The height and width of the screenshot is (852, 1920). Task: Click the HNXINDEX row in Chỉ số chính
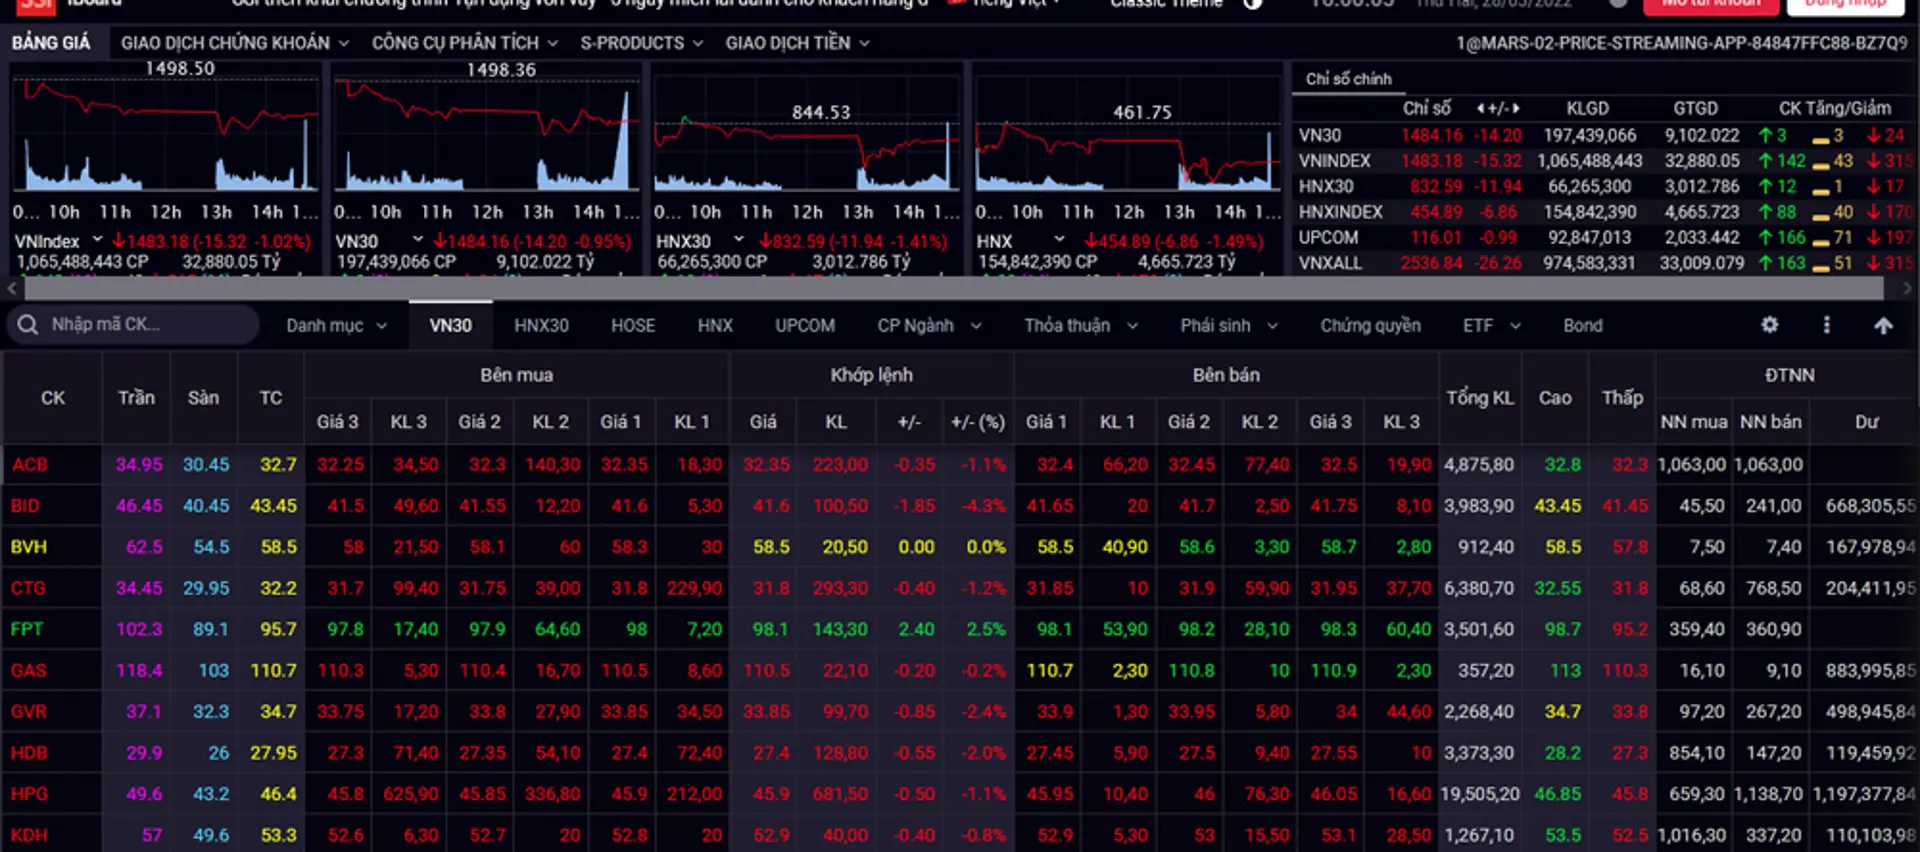(x=1604, y=212)
